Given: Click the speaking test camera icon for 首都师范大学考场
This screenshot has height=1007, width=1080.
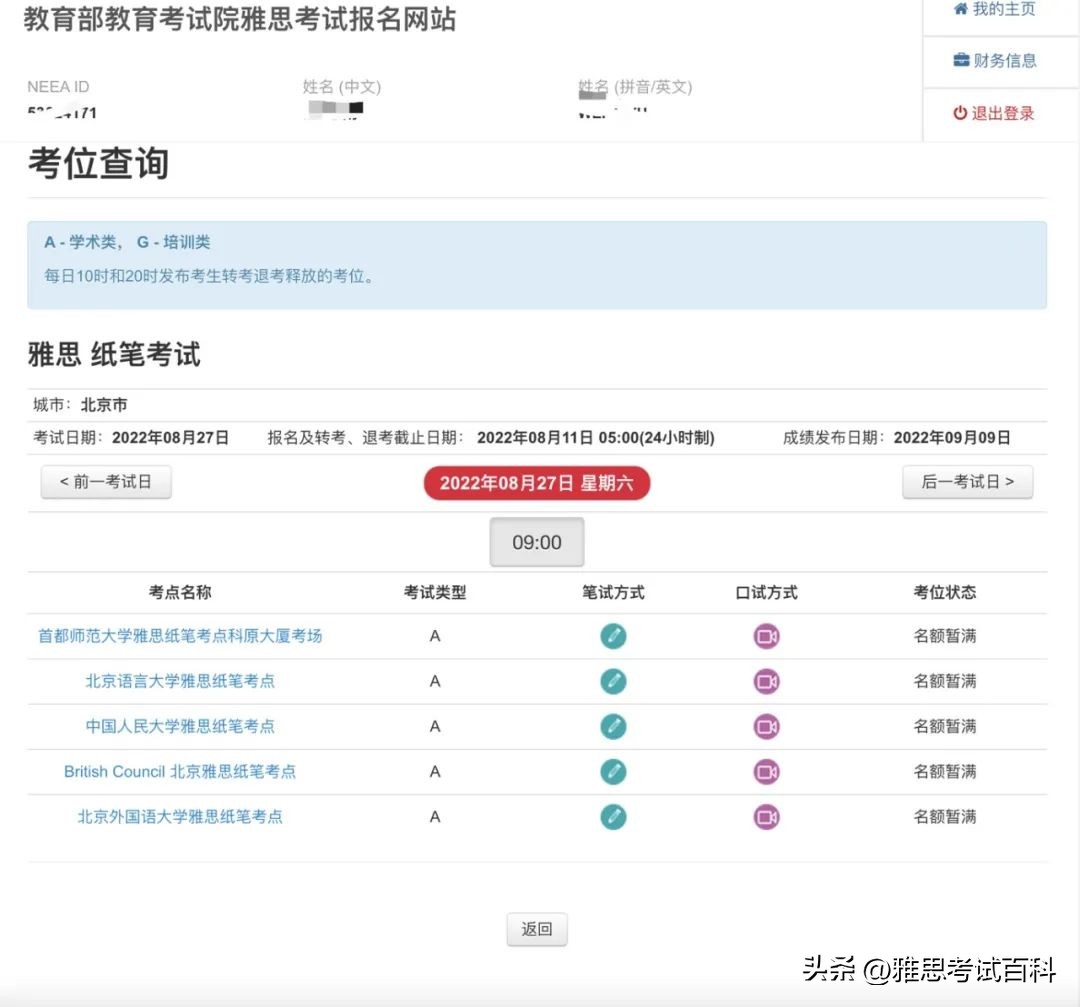Looking at the screenshot, I should click(765, 636).
